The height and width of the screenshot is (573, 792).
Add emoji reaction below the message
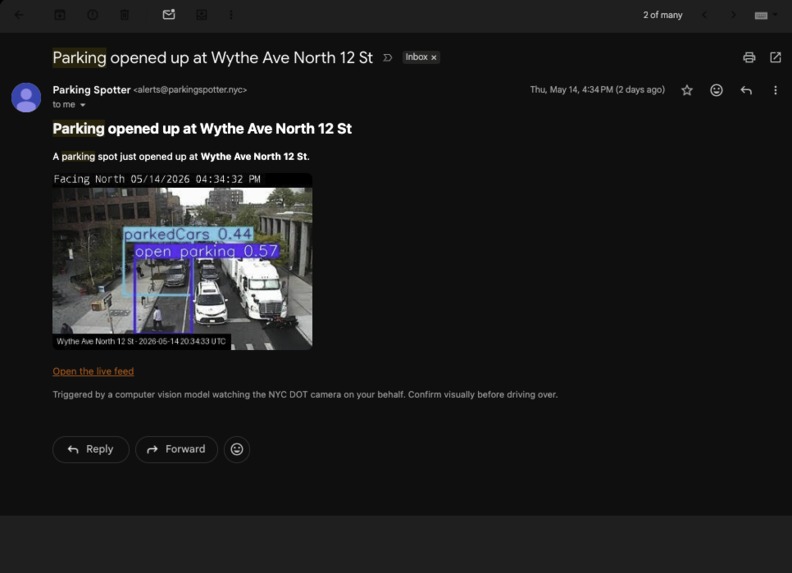(x=237, y=449)
